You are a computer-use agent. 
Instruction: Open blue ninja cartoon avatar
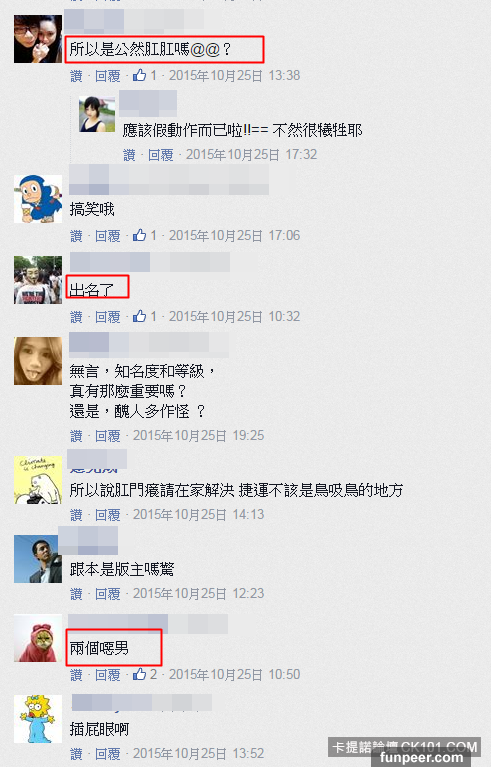point(38,199)
